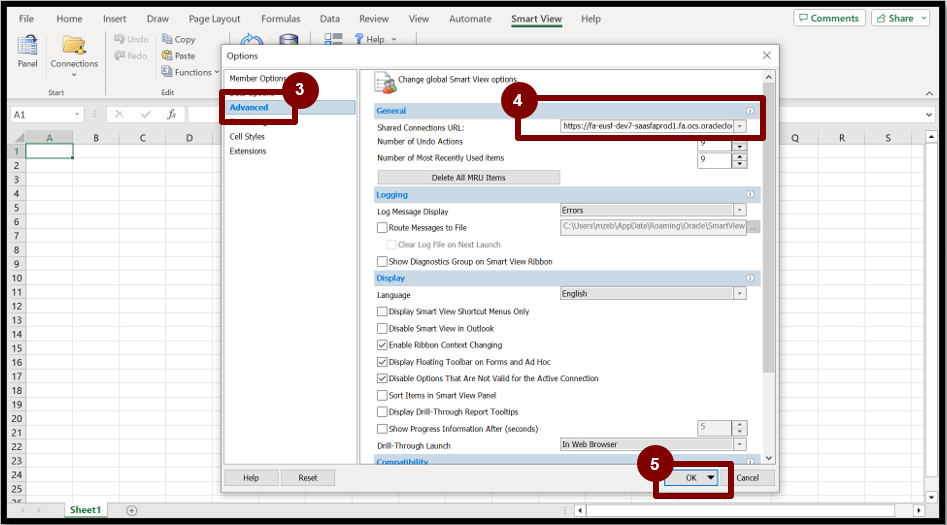The height and width of the screenshot is (525, 947).
Task: Click the Help button in Options dialog
Action: coord(251,478)
